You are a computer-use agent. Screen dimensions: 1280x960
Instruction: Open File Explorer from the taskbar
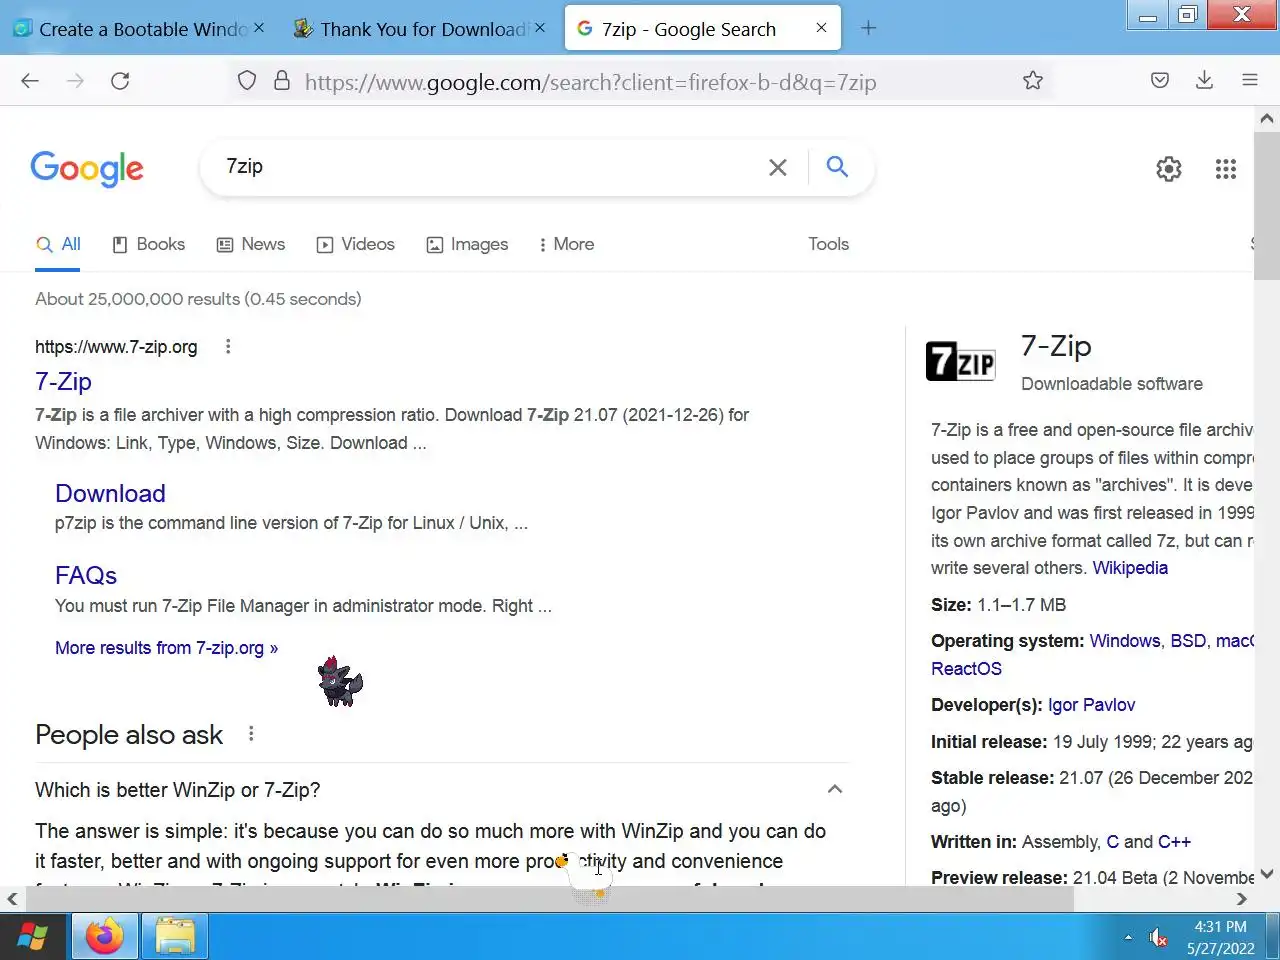175,937
